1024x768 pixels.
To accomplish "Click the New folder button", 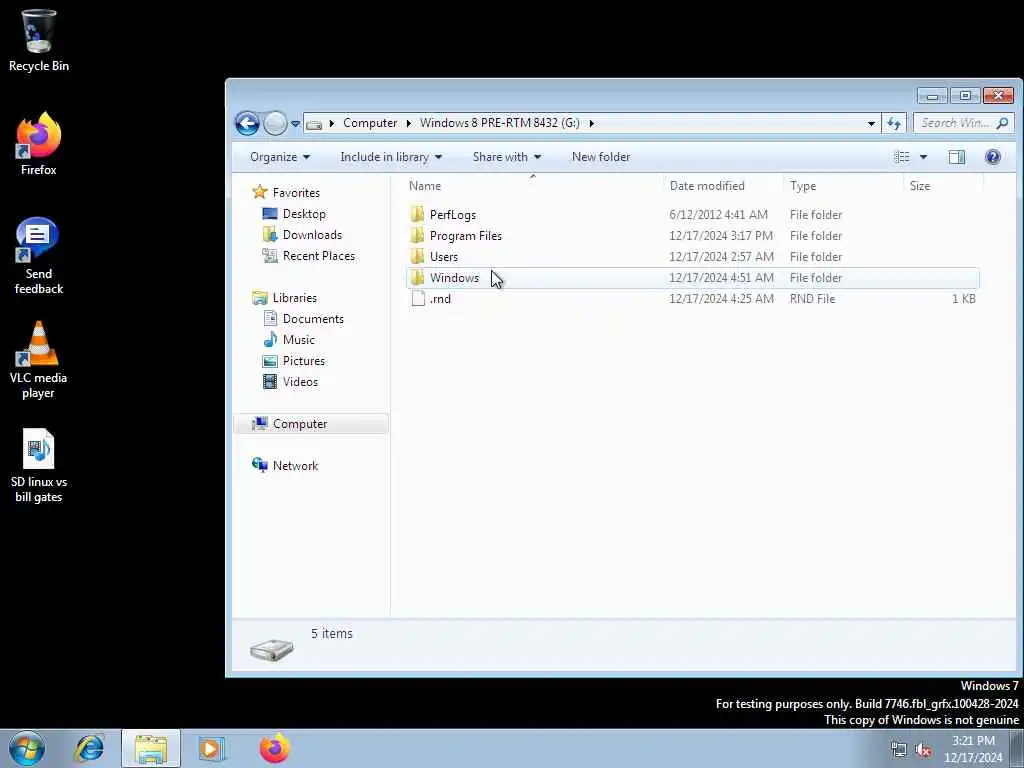I will coord(601,157).
